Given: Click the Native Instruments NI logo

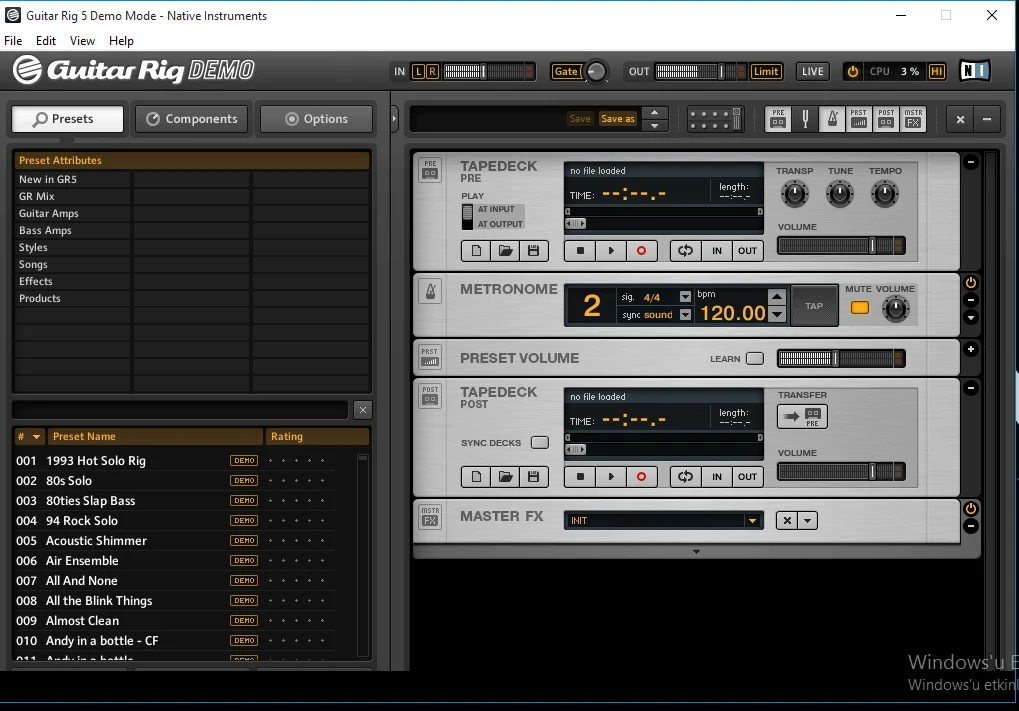Looking at the screenshot, I should 975,71.
